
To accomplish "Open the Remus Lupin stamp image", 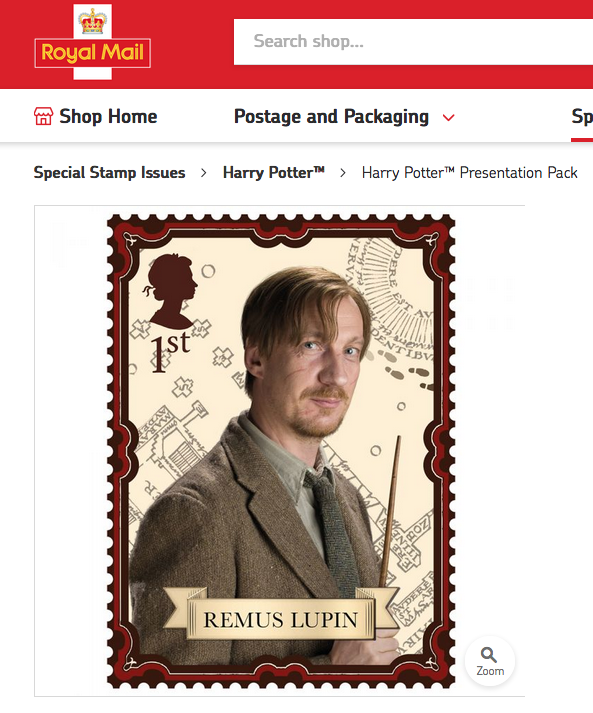I will [281, 451].
